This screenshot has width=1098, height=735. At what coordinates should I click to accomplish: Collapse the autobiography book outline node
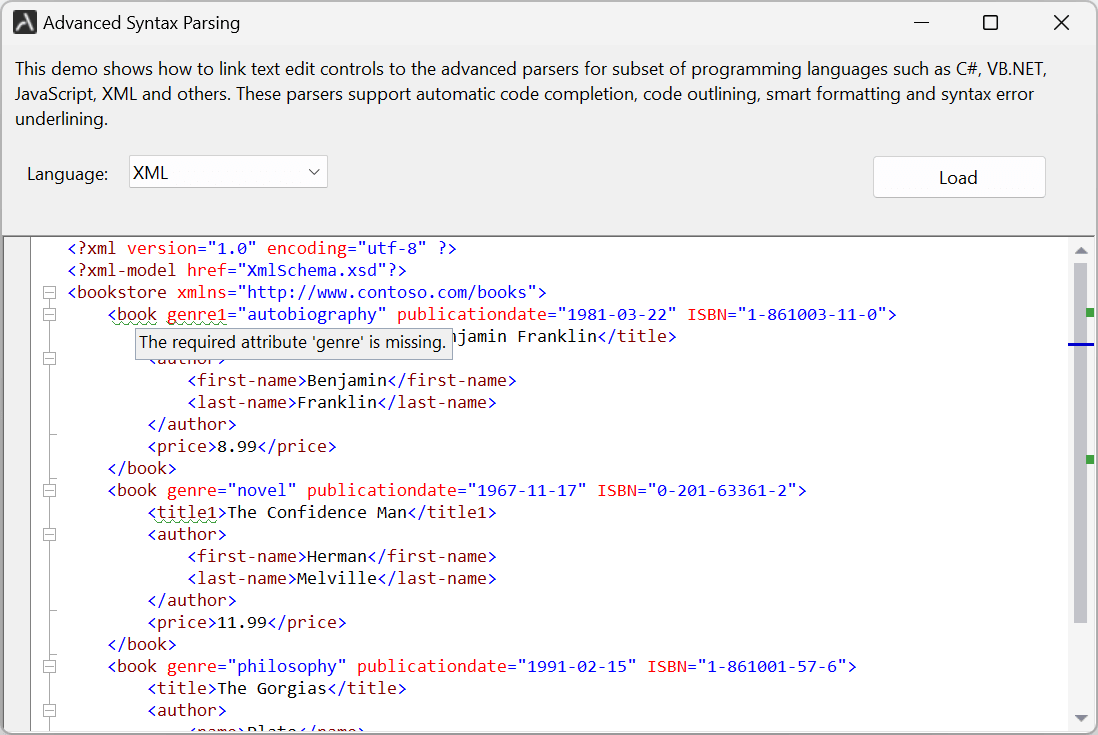[x=49, y=314]
